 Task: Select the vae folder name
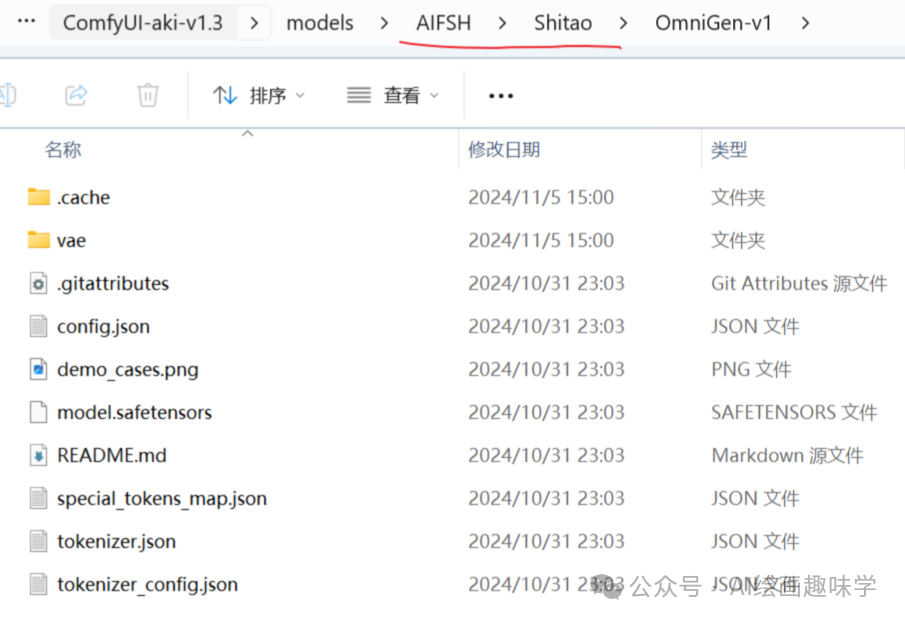coord(72,241)
